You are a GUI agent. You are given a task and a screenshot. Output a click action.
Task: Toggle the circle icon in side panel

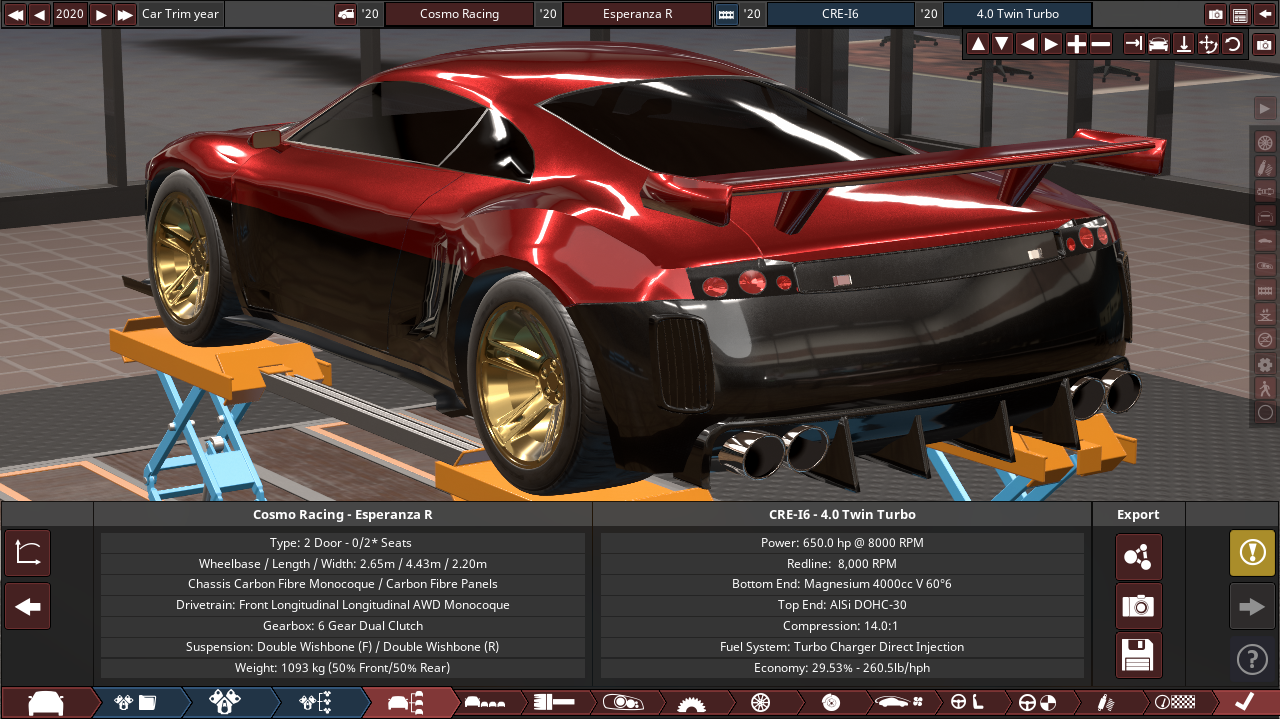1265,412
